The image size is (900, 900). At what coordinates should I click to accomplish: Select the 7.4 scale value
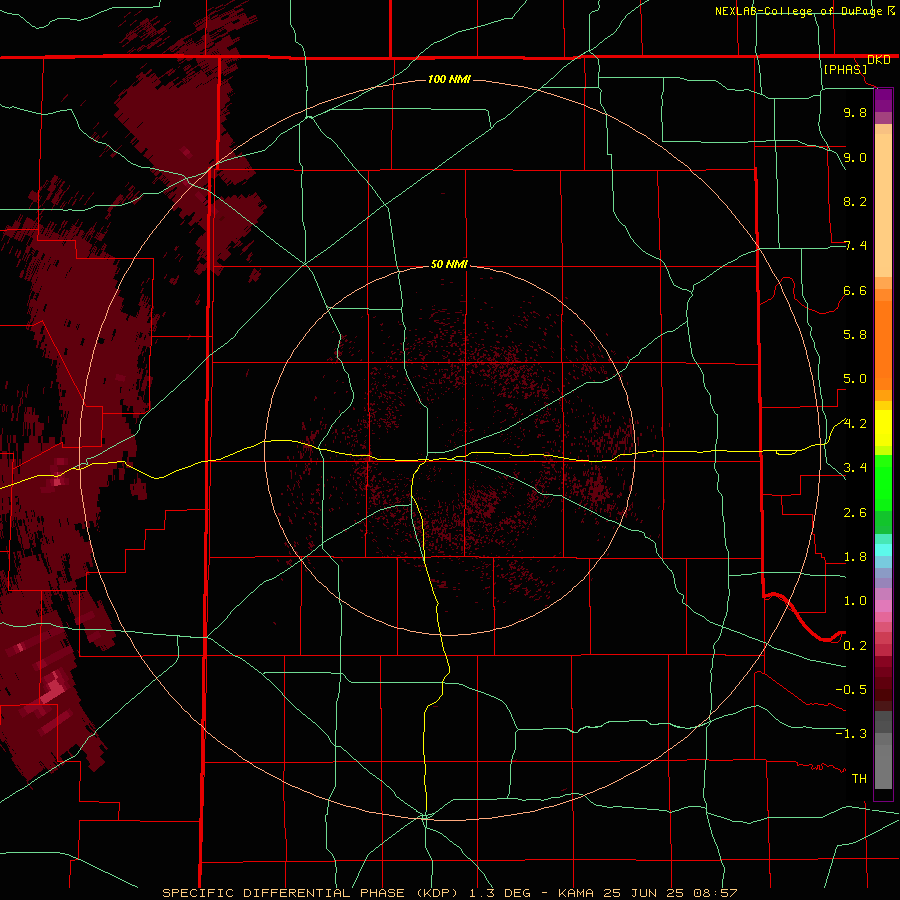coord(855,246)
